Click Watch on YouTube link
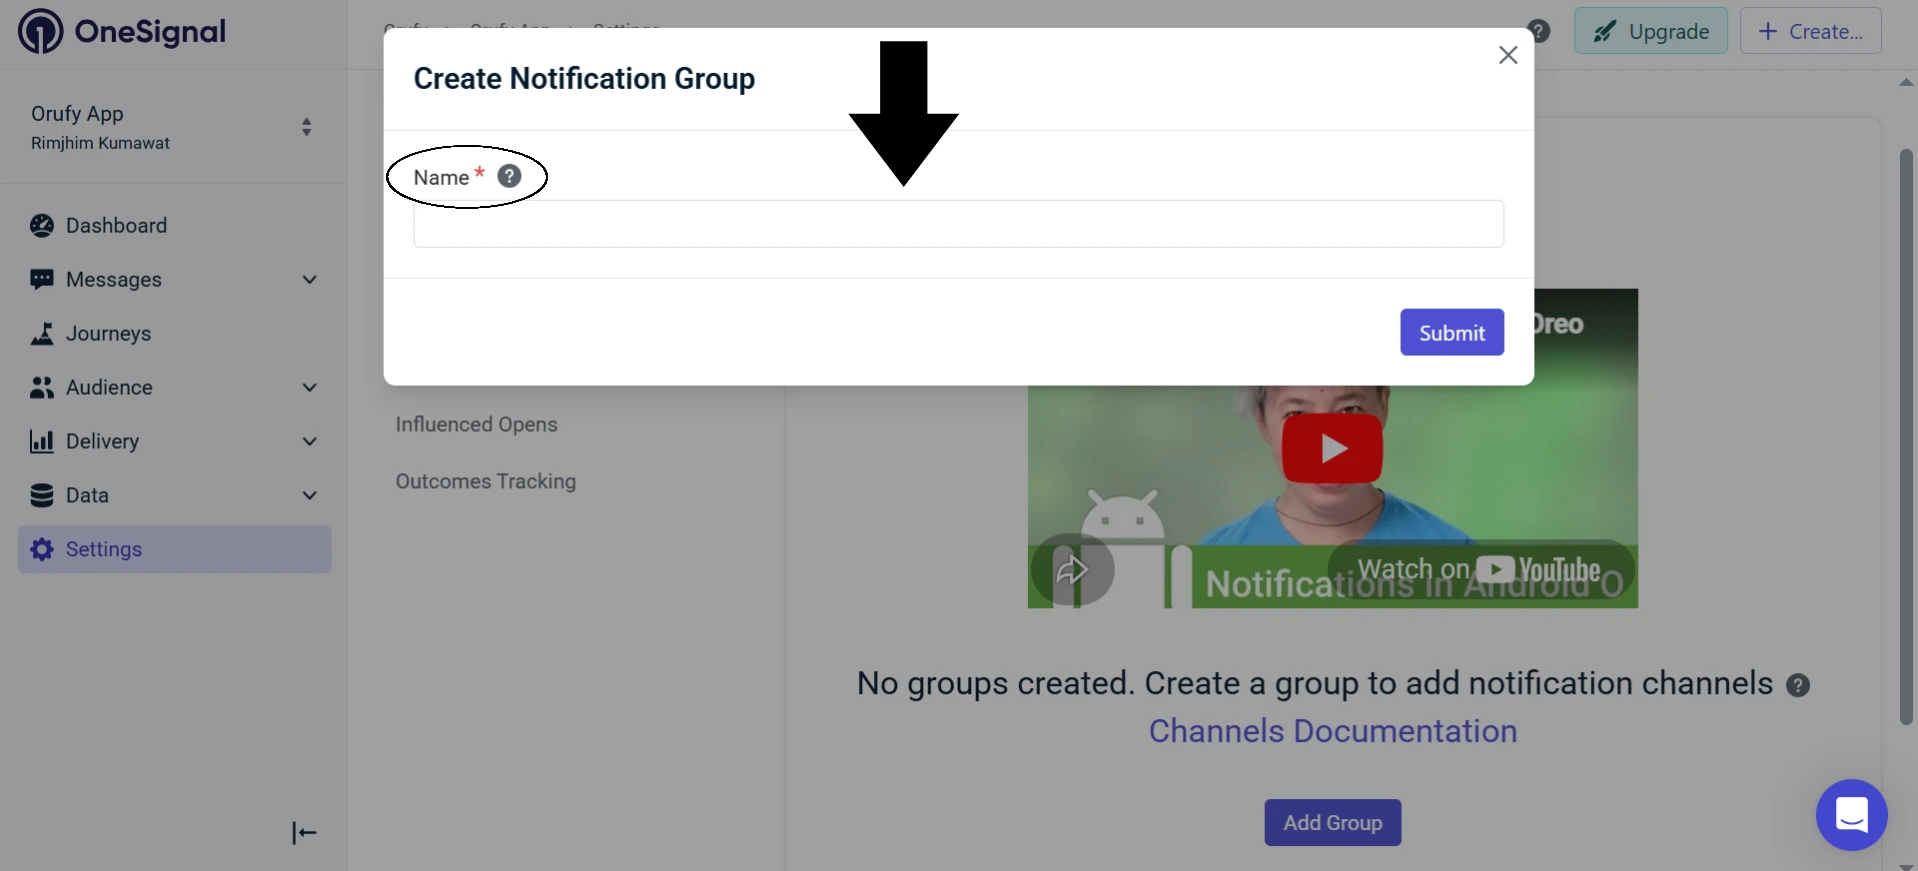 pyautogui.click(x=1480, y=570)
